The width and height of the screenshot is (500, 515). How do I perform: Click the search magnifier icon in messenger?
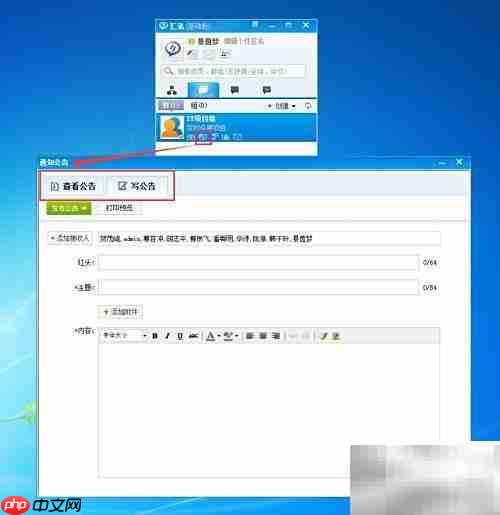click(x=168, y=71)
